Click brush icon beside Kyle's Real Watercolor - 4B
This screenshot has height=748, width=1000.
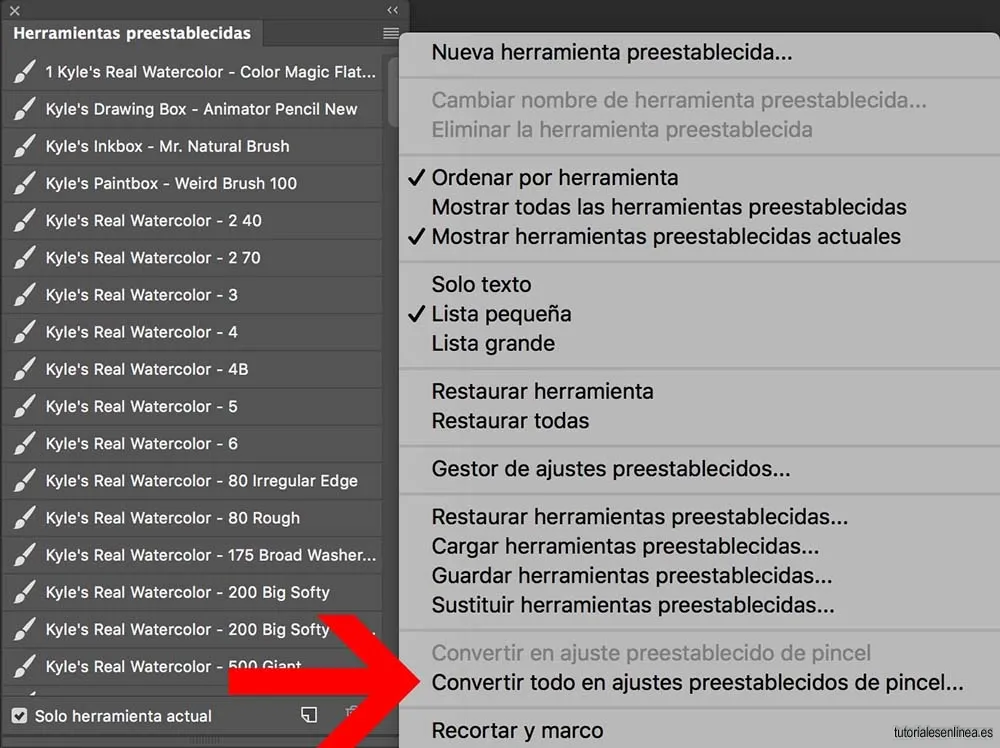tap(24, 369)
